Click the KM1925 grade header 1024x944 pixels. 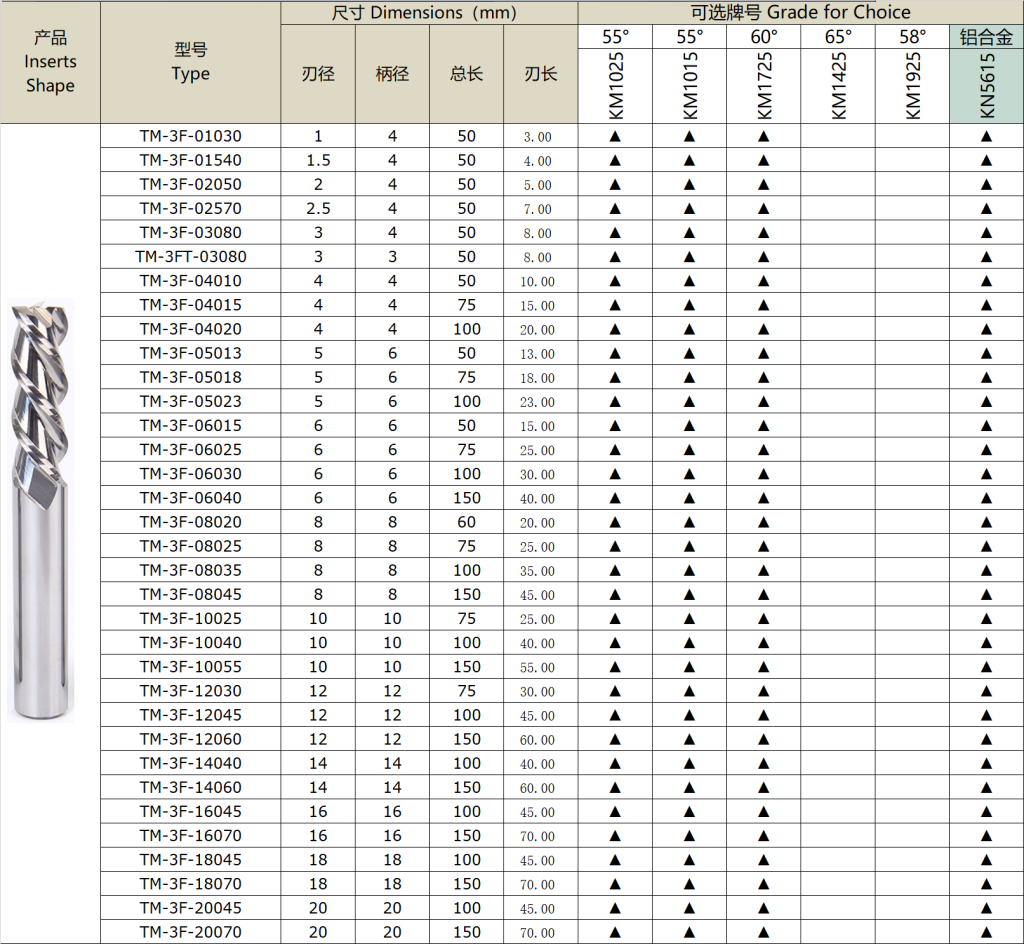click(913, 86)
